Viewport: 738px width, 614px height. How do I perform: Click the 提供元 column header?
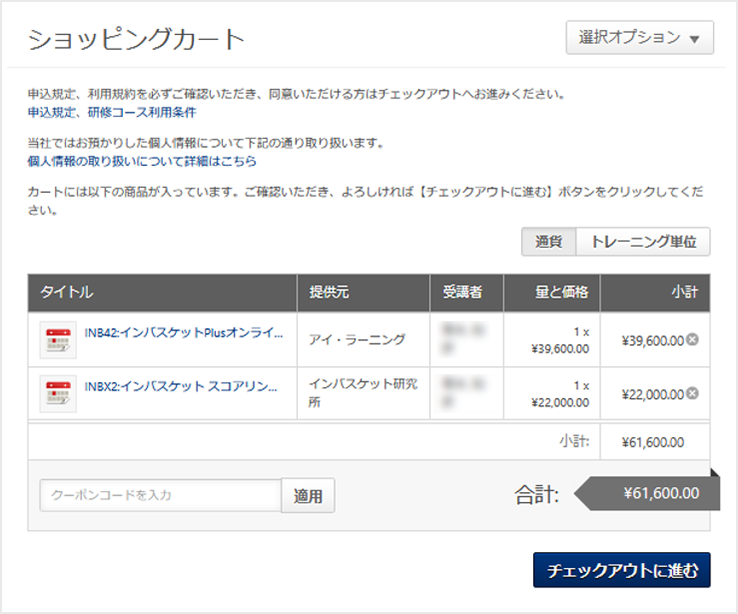pyautogui.click(x=329, y=292)
